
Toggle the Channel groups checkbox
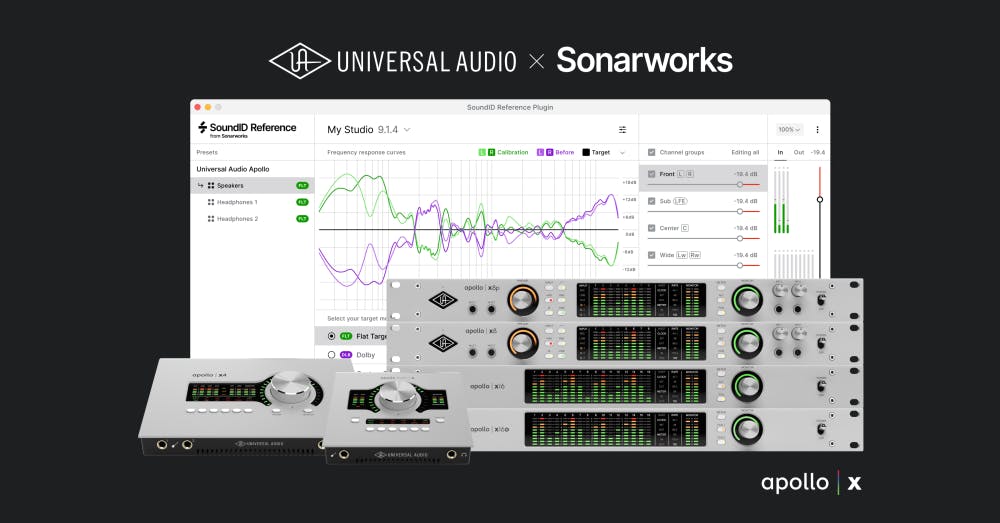[652, 152]
